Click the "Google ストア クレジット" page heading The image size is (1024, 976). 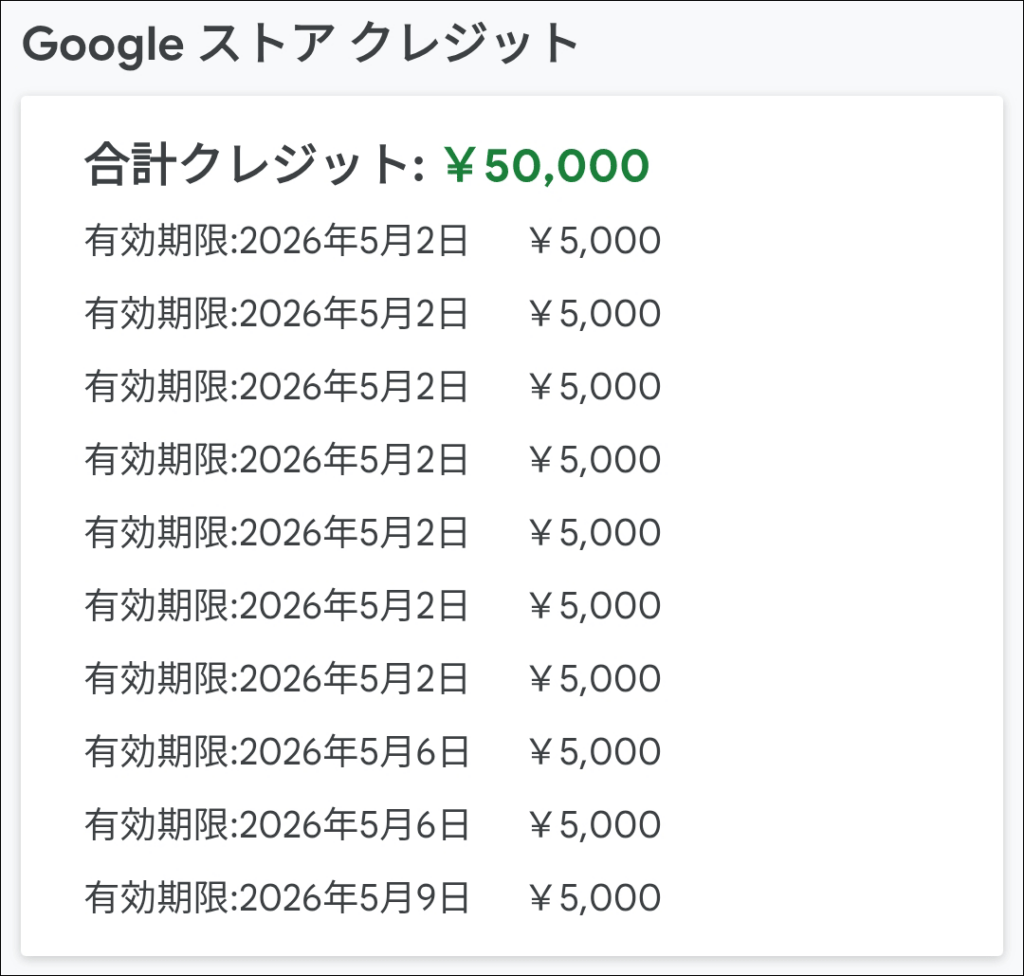click(x=301, y=45)
